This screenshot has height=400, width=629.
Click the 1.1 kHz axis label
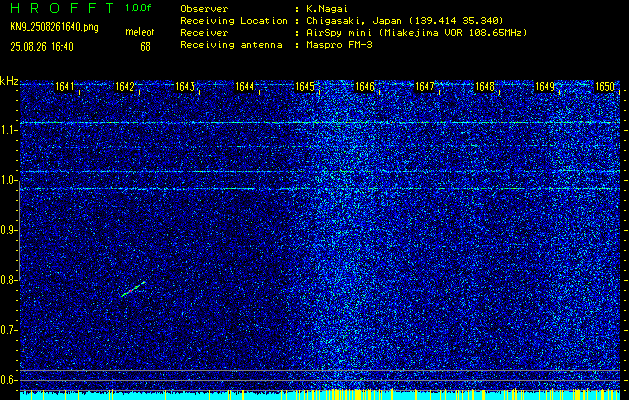point(8,130)
